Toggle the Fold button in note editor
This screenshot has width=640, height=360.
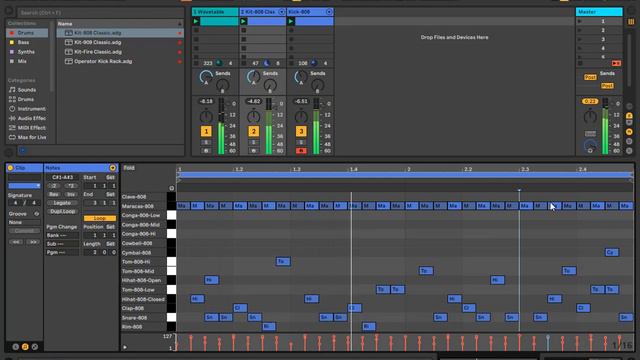129,168
